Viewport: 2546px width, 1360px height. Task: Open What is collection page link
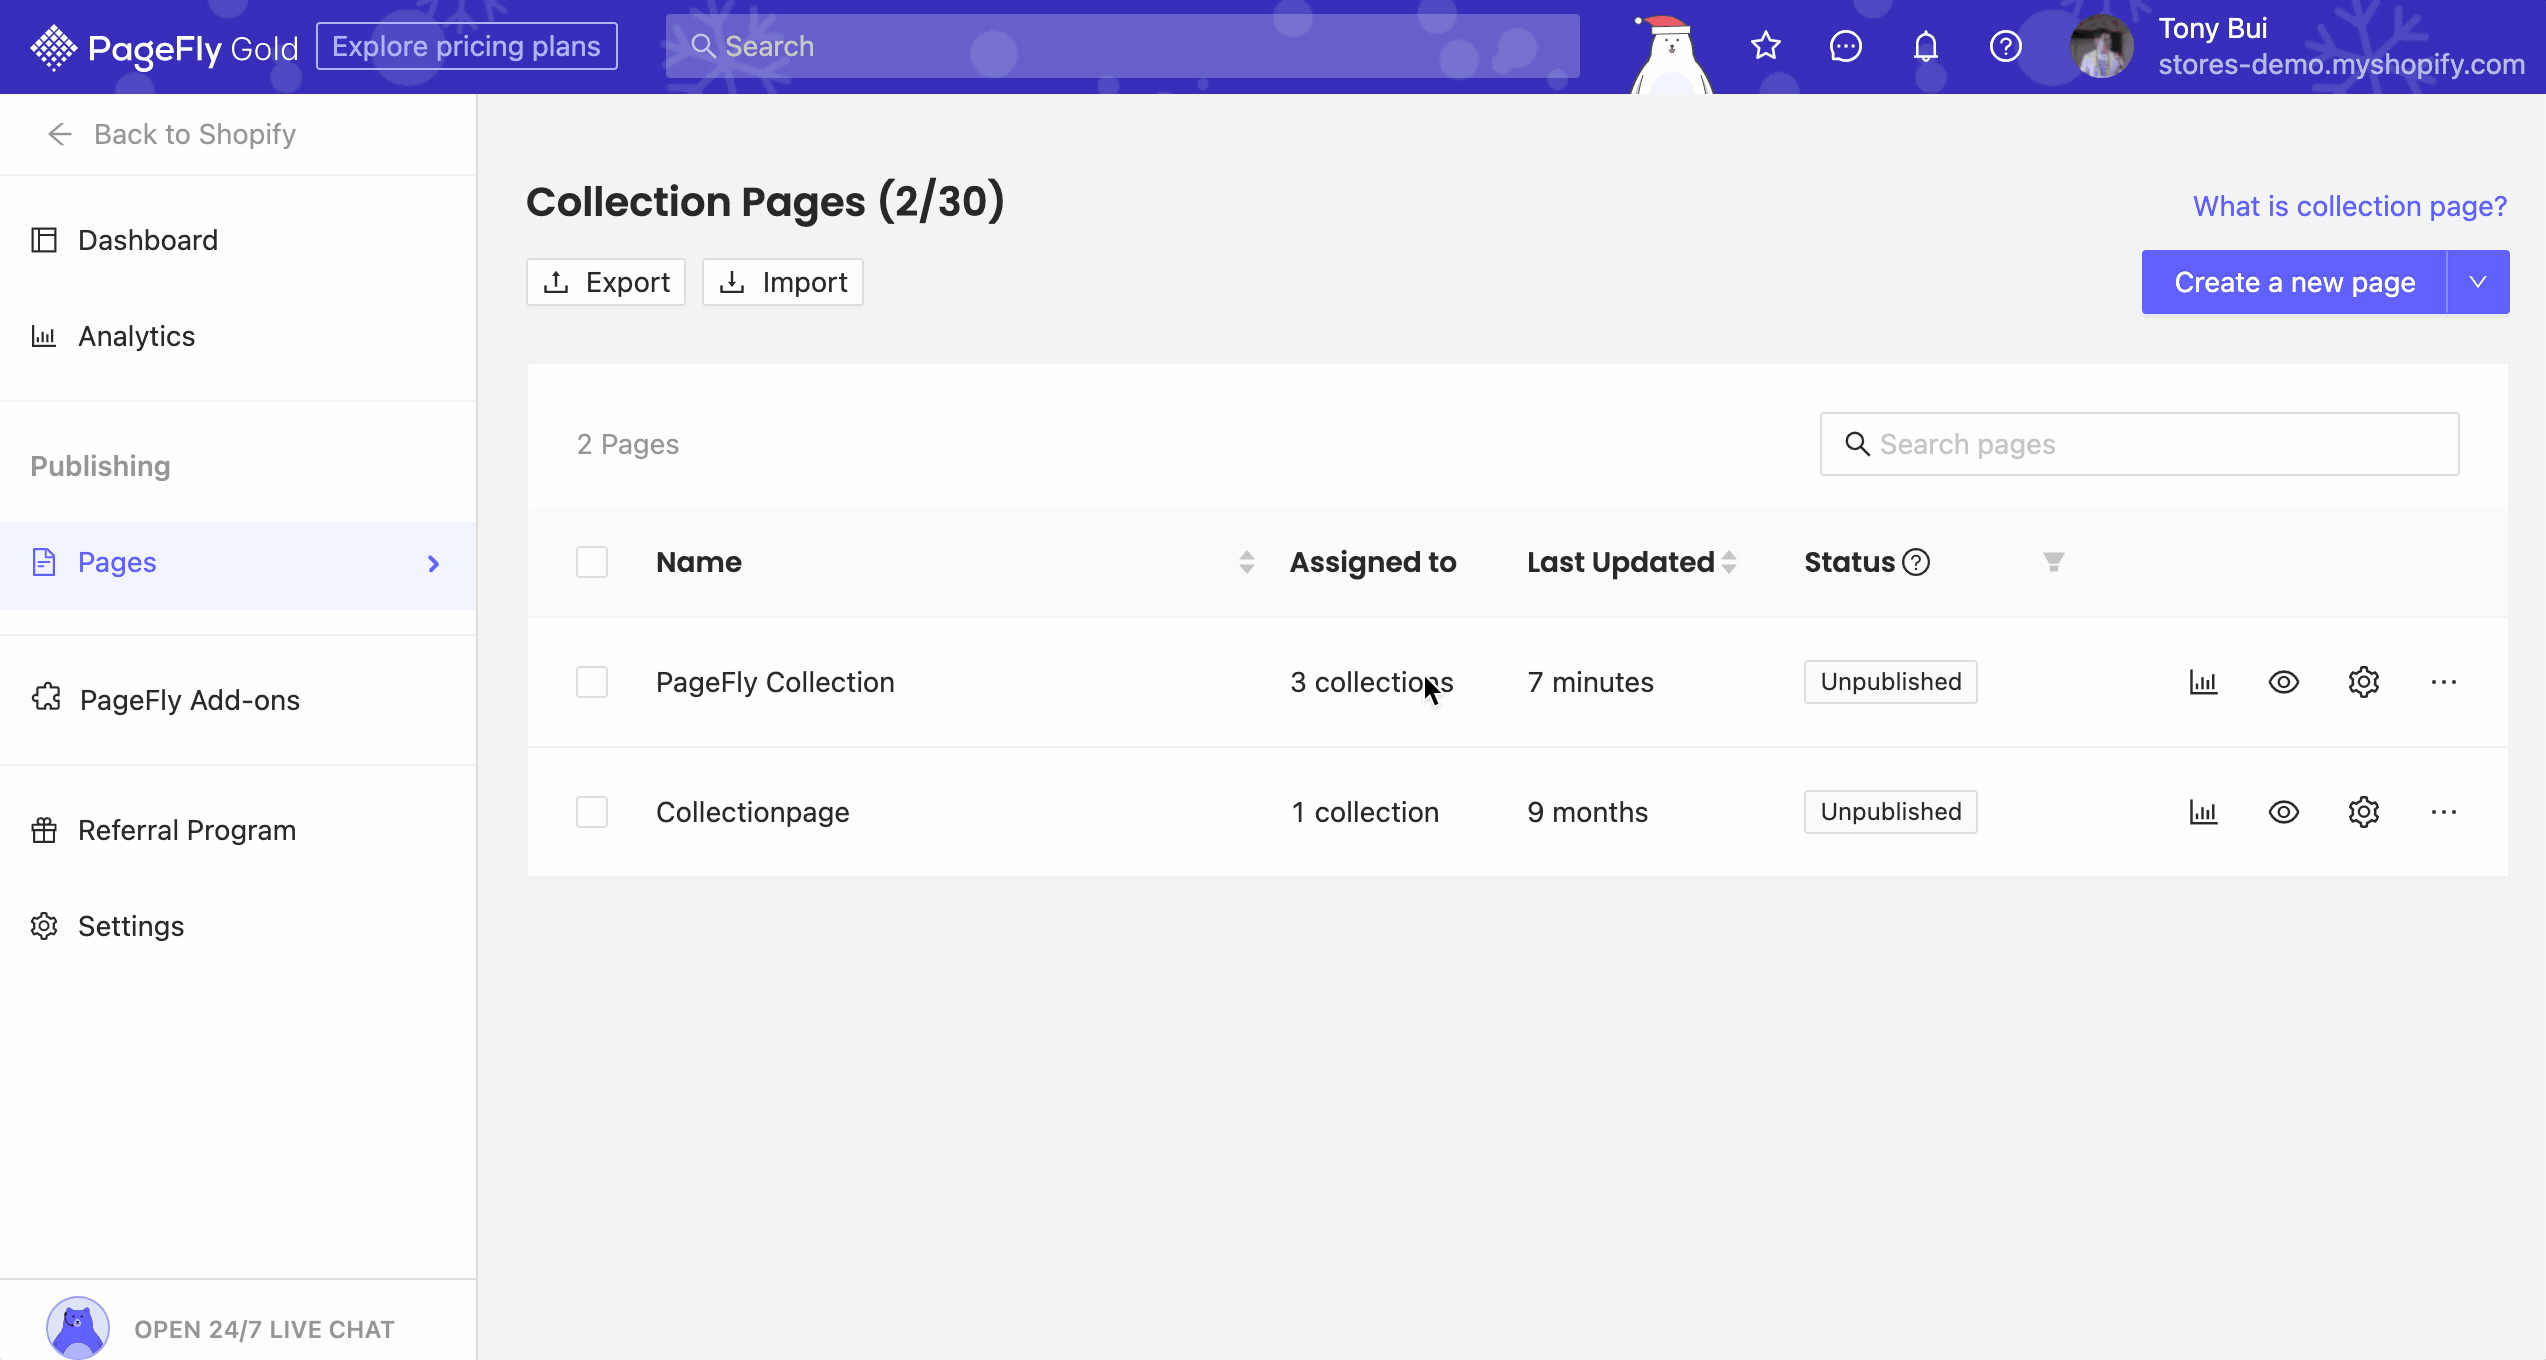2350,206
